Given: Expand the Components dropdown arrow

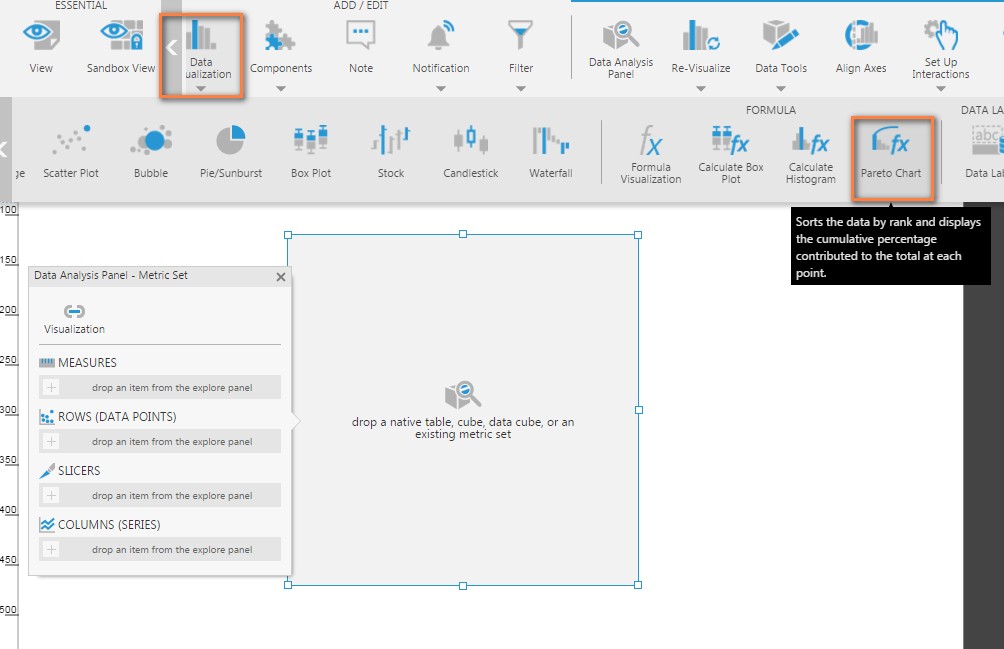Looking at the screenshot, I should pos(281,89).
